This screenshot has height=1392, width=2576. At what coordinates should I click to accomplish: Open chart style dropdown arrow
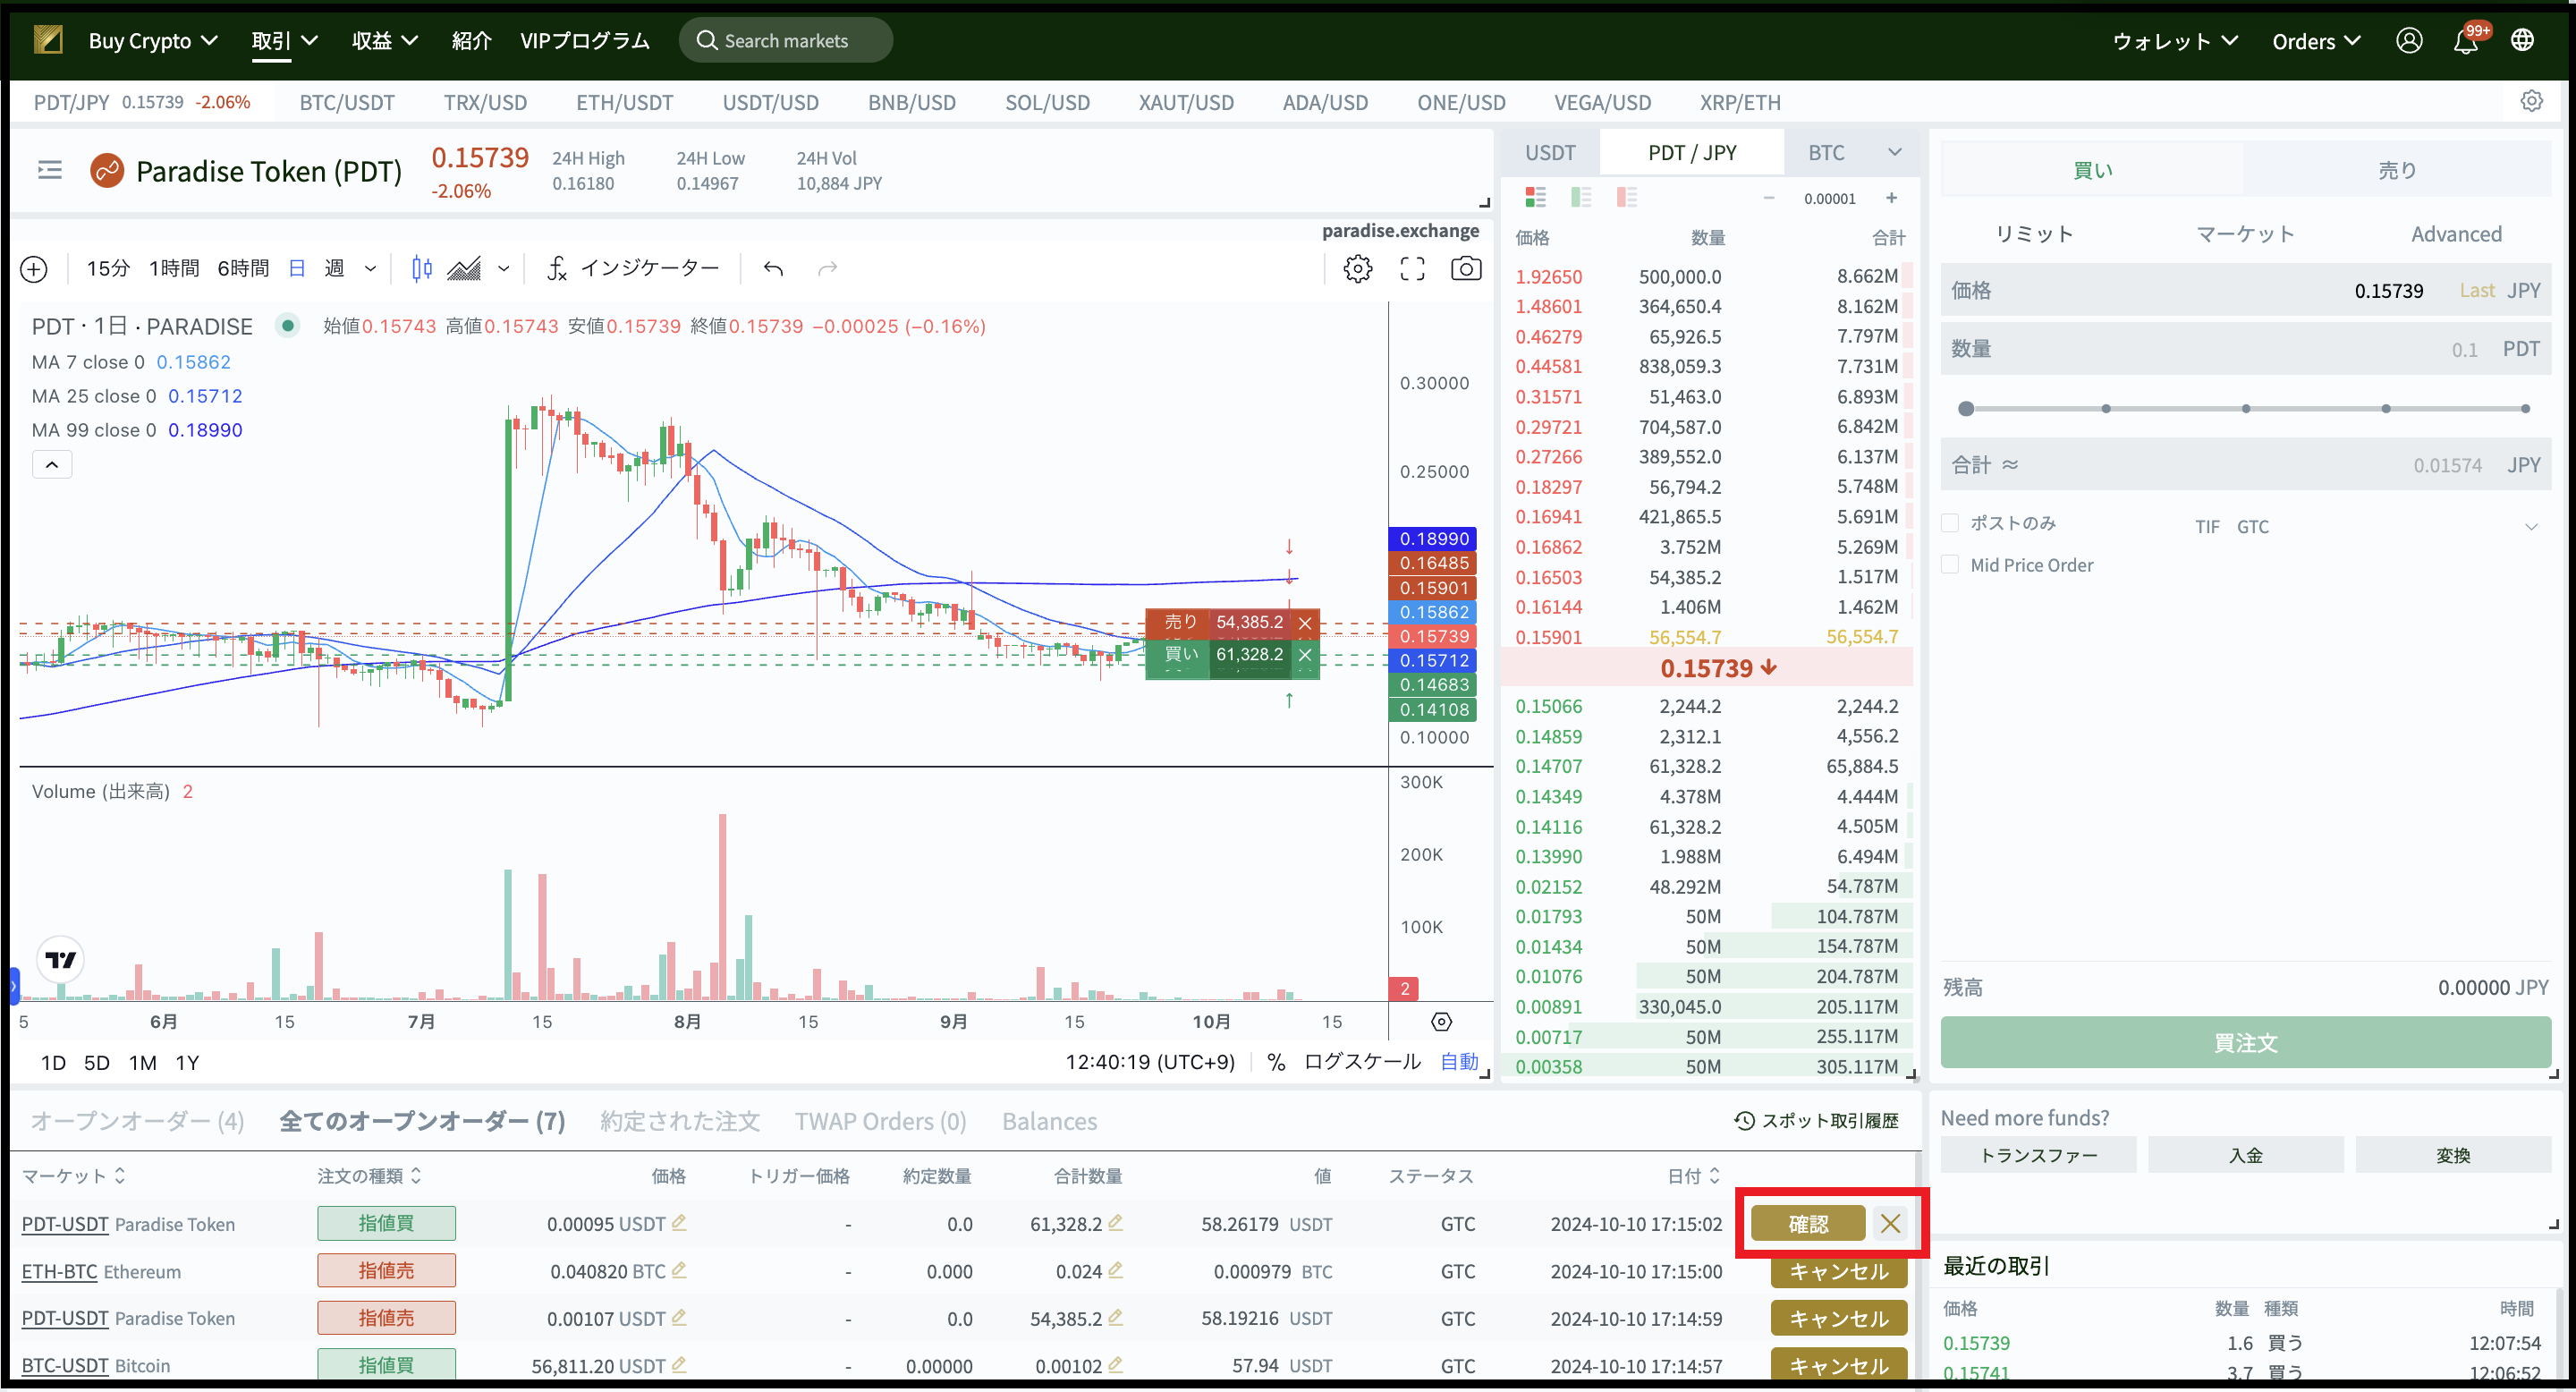pos(503,269)
